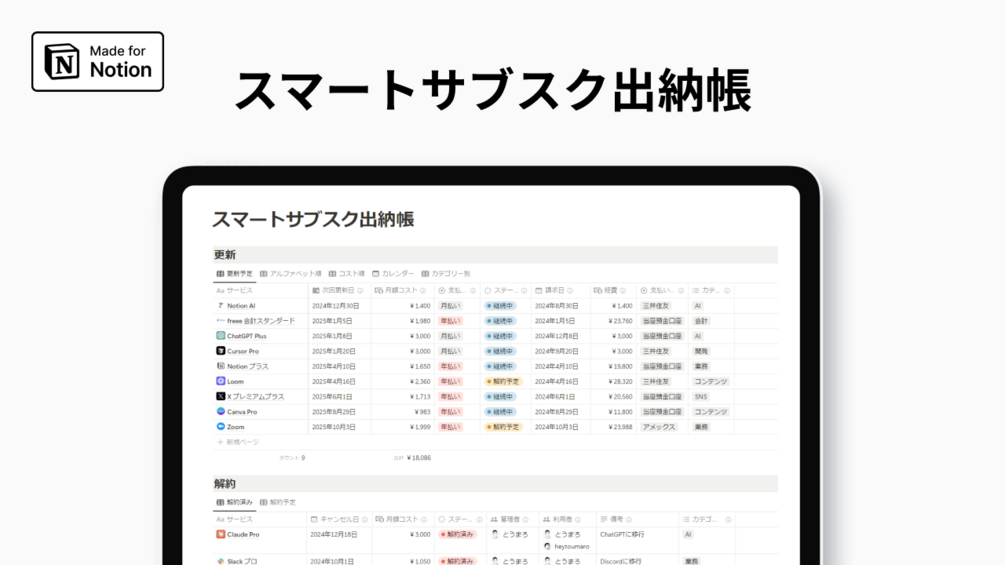Screen dimensions: 1005x565
Task: Click the page title スマートサブスク出納帳
Action: (x=313, y=219)
